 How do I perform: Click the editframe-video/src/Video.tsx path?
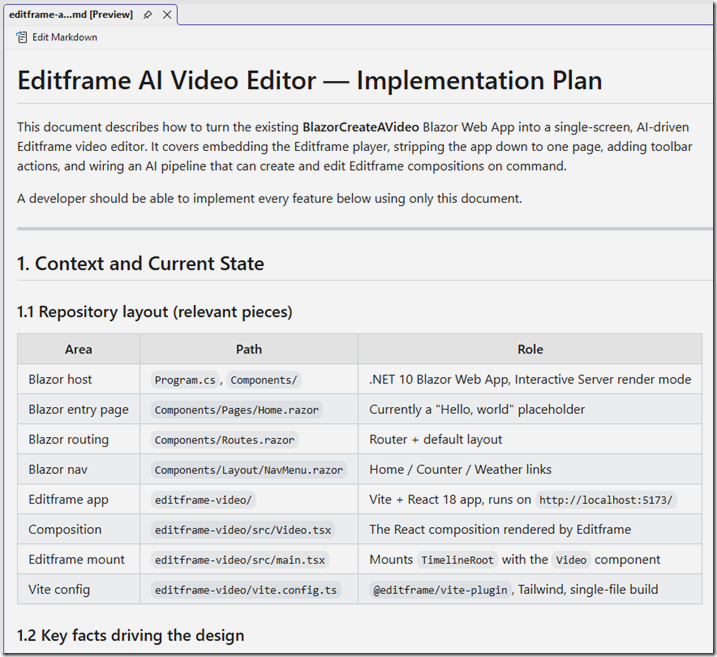(x=243, y=530)
